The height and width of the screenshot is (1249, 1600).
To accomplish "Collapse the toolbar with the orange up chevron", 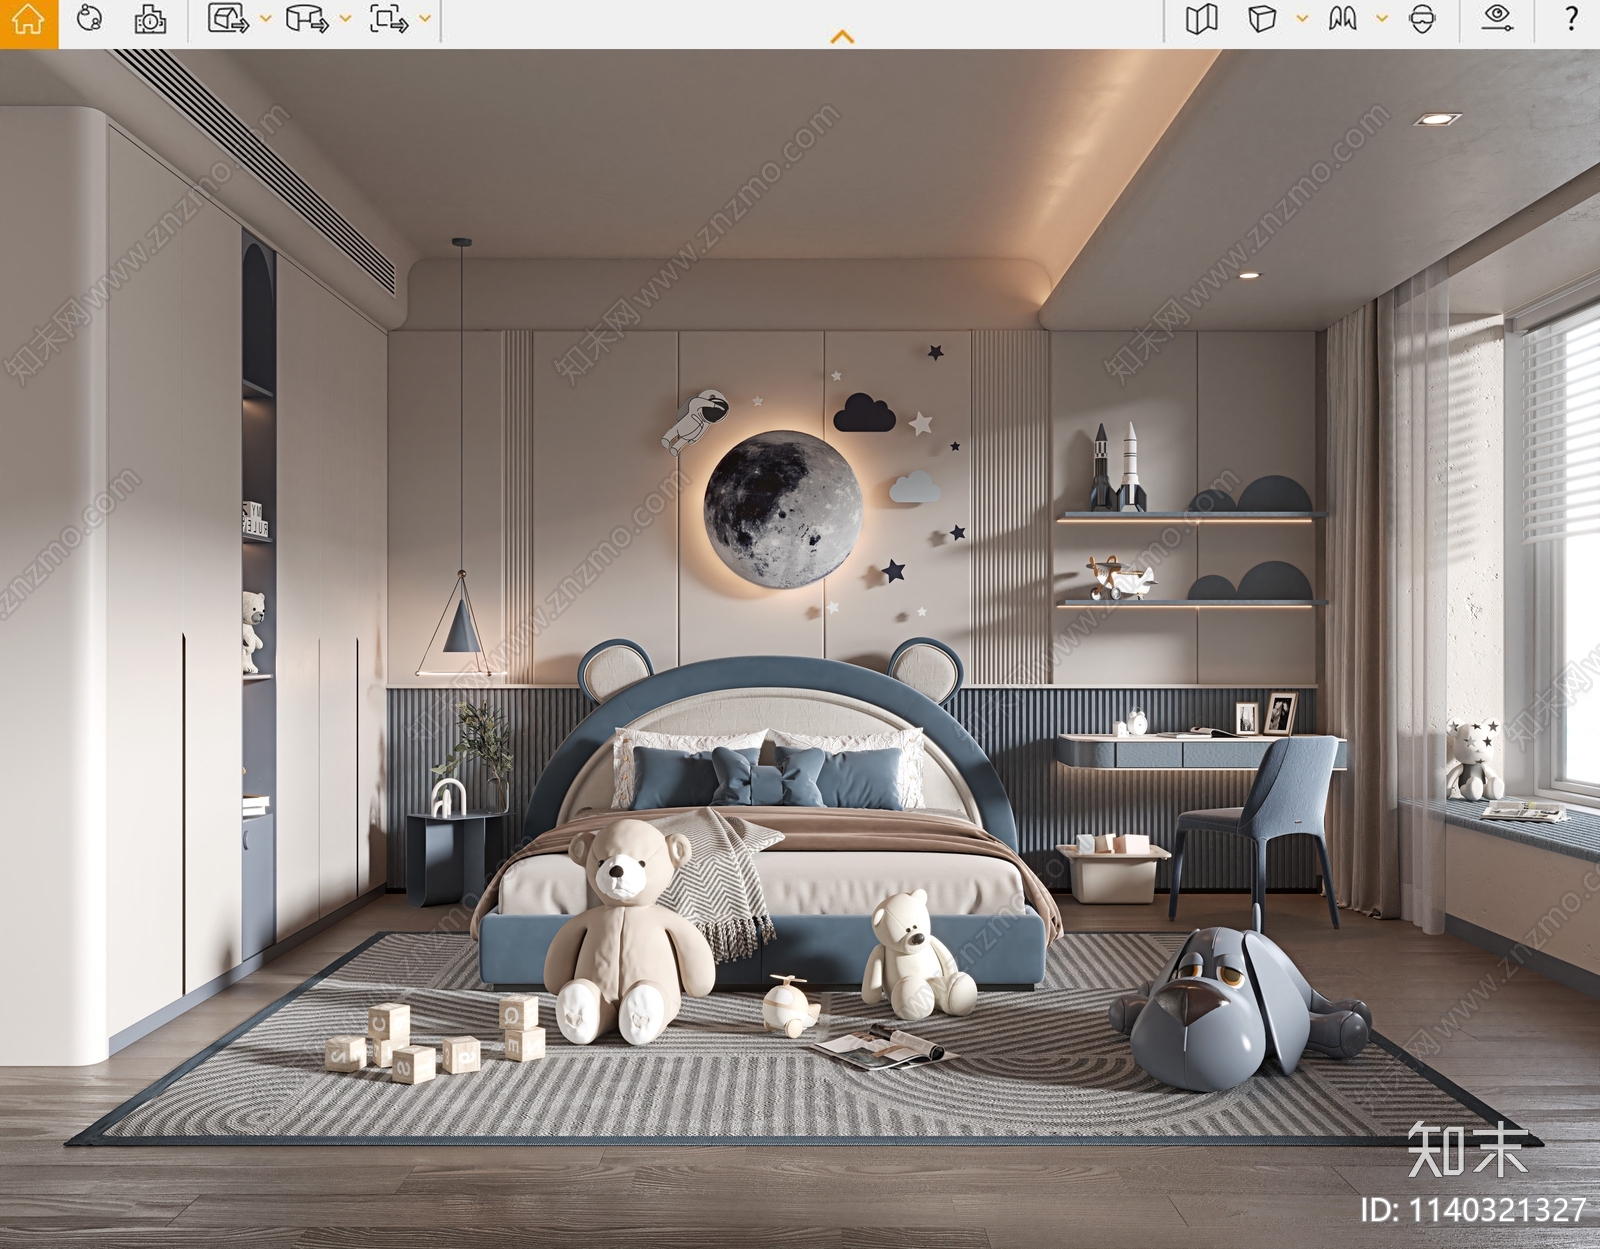I will pyautogui.click(x=842, y=37).
